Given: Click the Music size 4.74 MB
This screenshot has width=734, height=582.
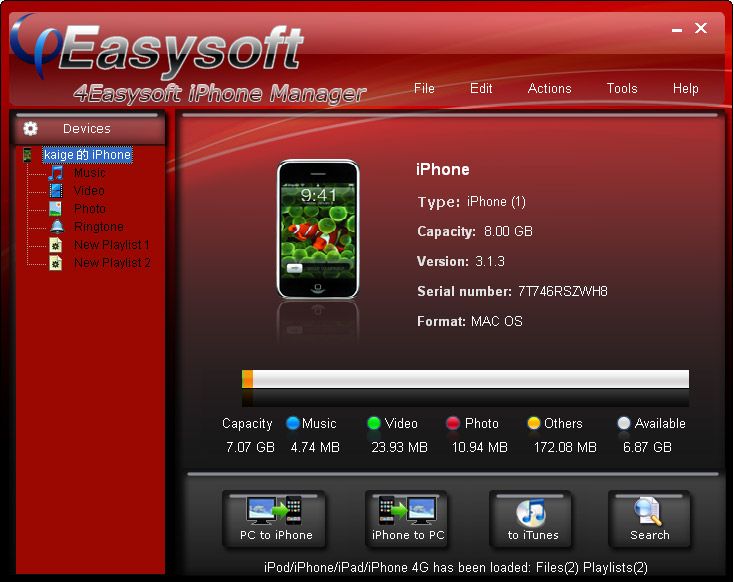Looking at the screenshot, I should pyautogui.click(x=315, y=447).
